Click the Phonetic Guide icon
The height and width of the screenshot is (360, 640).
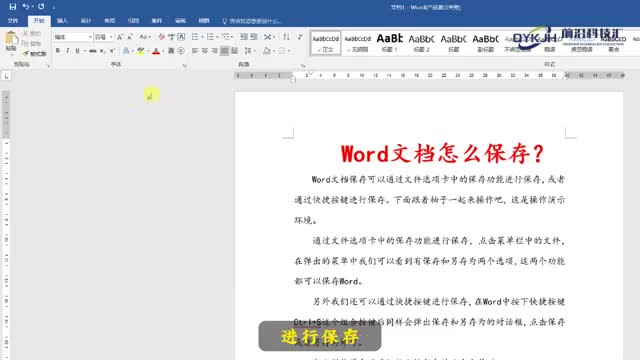coord(171,37)
